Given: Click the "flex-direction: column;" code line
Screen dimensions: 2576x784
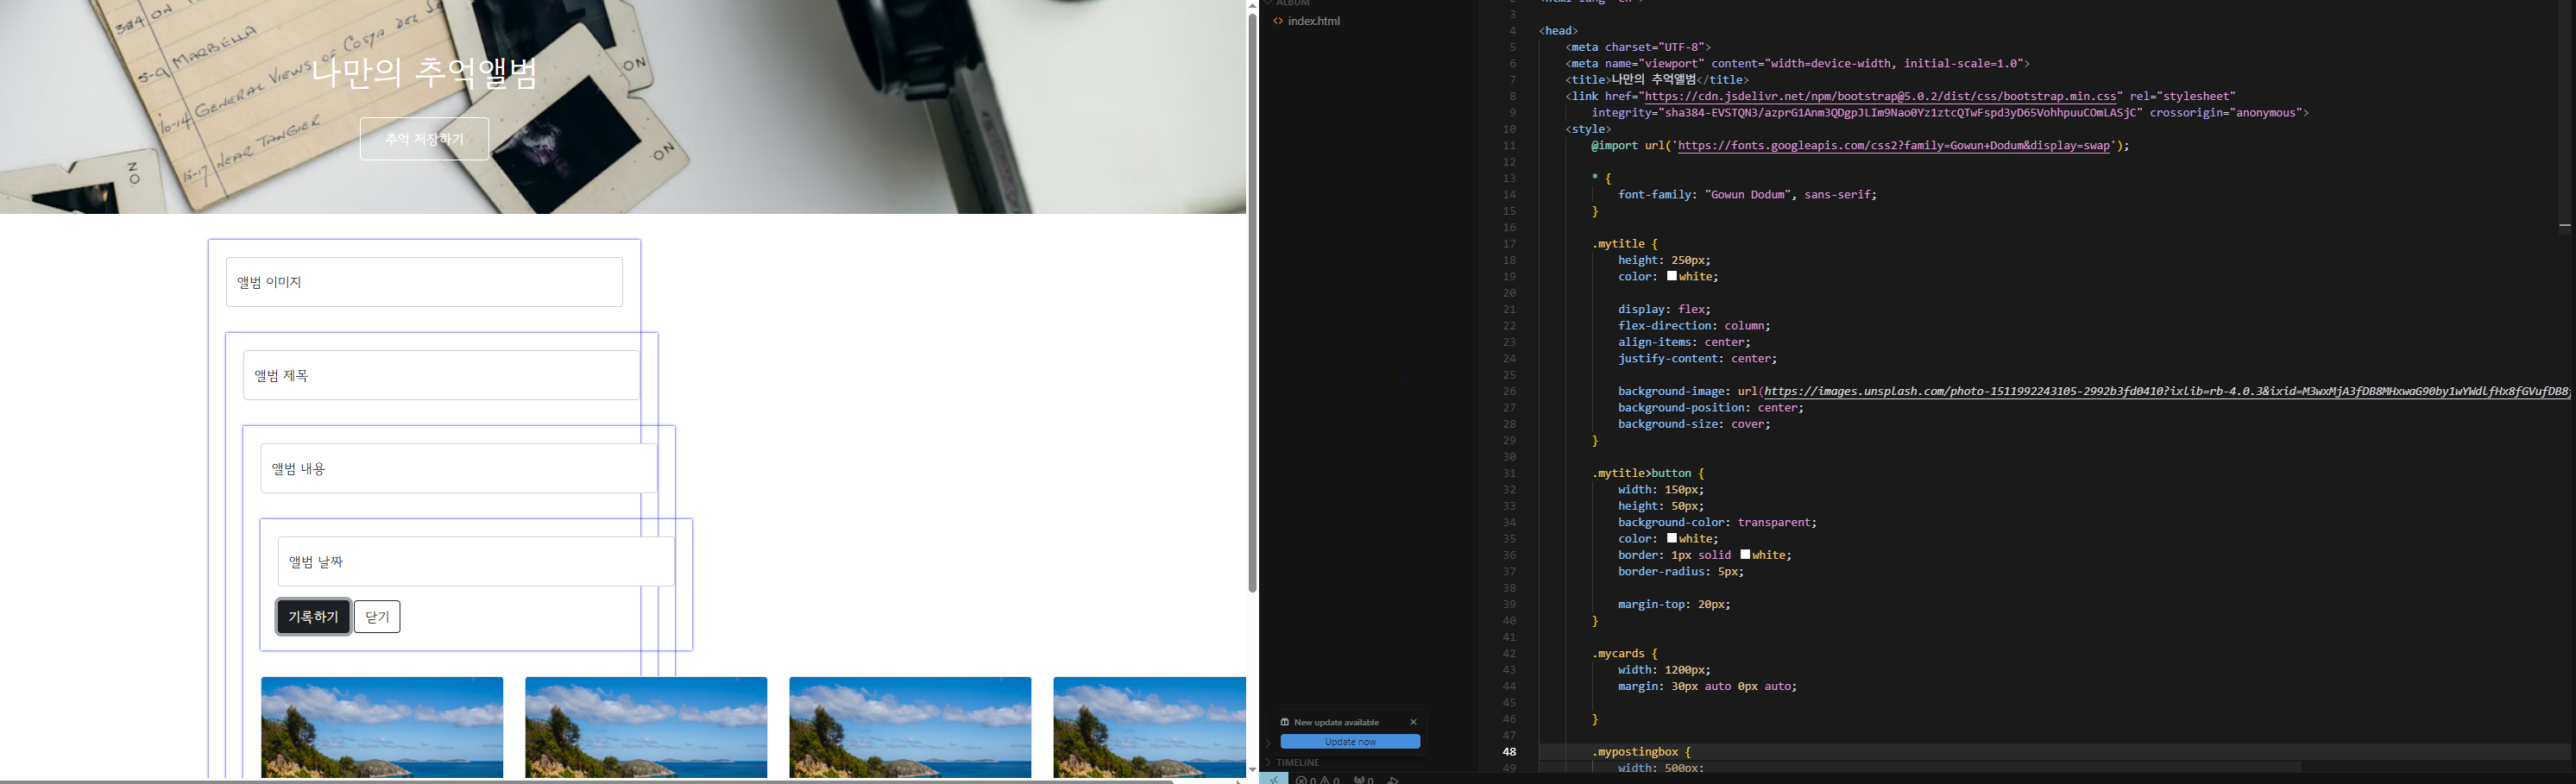Looking at the screenshot, I should (1694, 326).
